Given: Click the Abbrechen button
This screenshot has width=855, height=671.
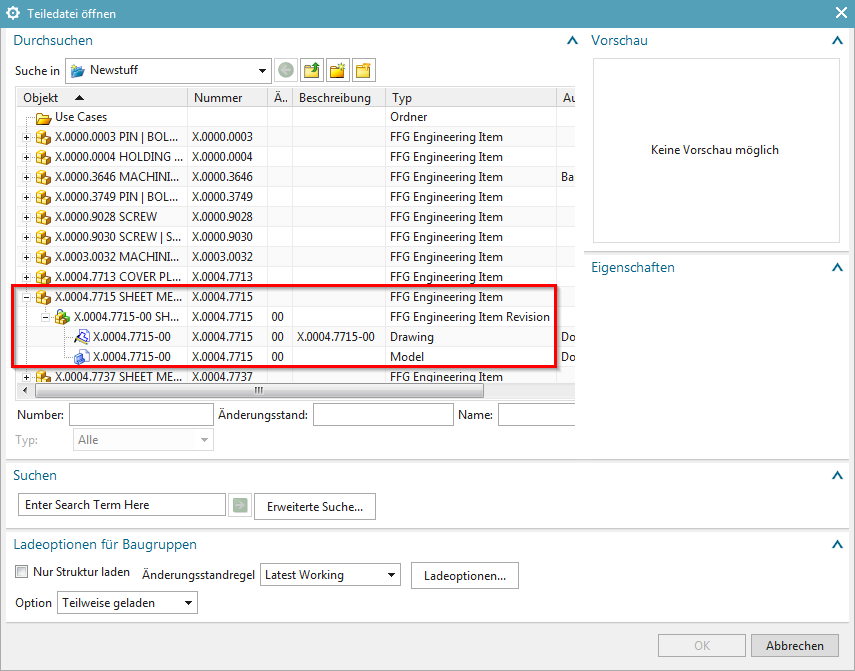Looking at the screenshot, I should click(x=795, y=646).
